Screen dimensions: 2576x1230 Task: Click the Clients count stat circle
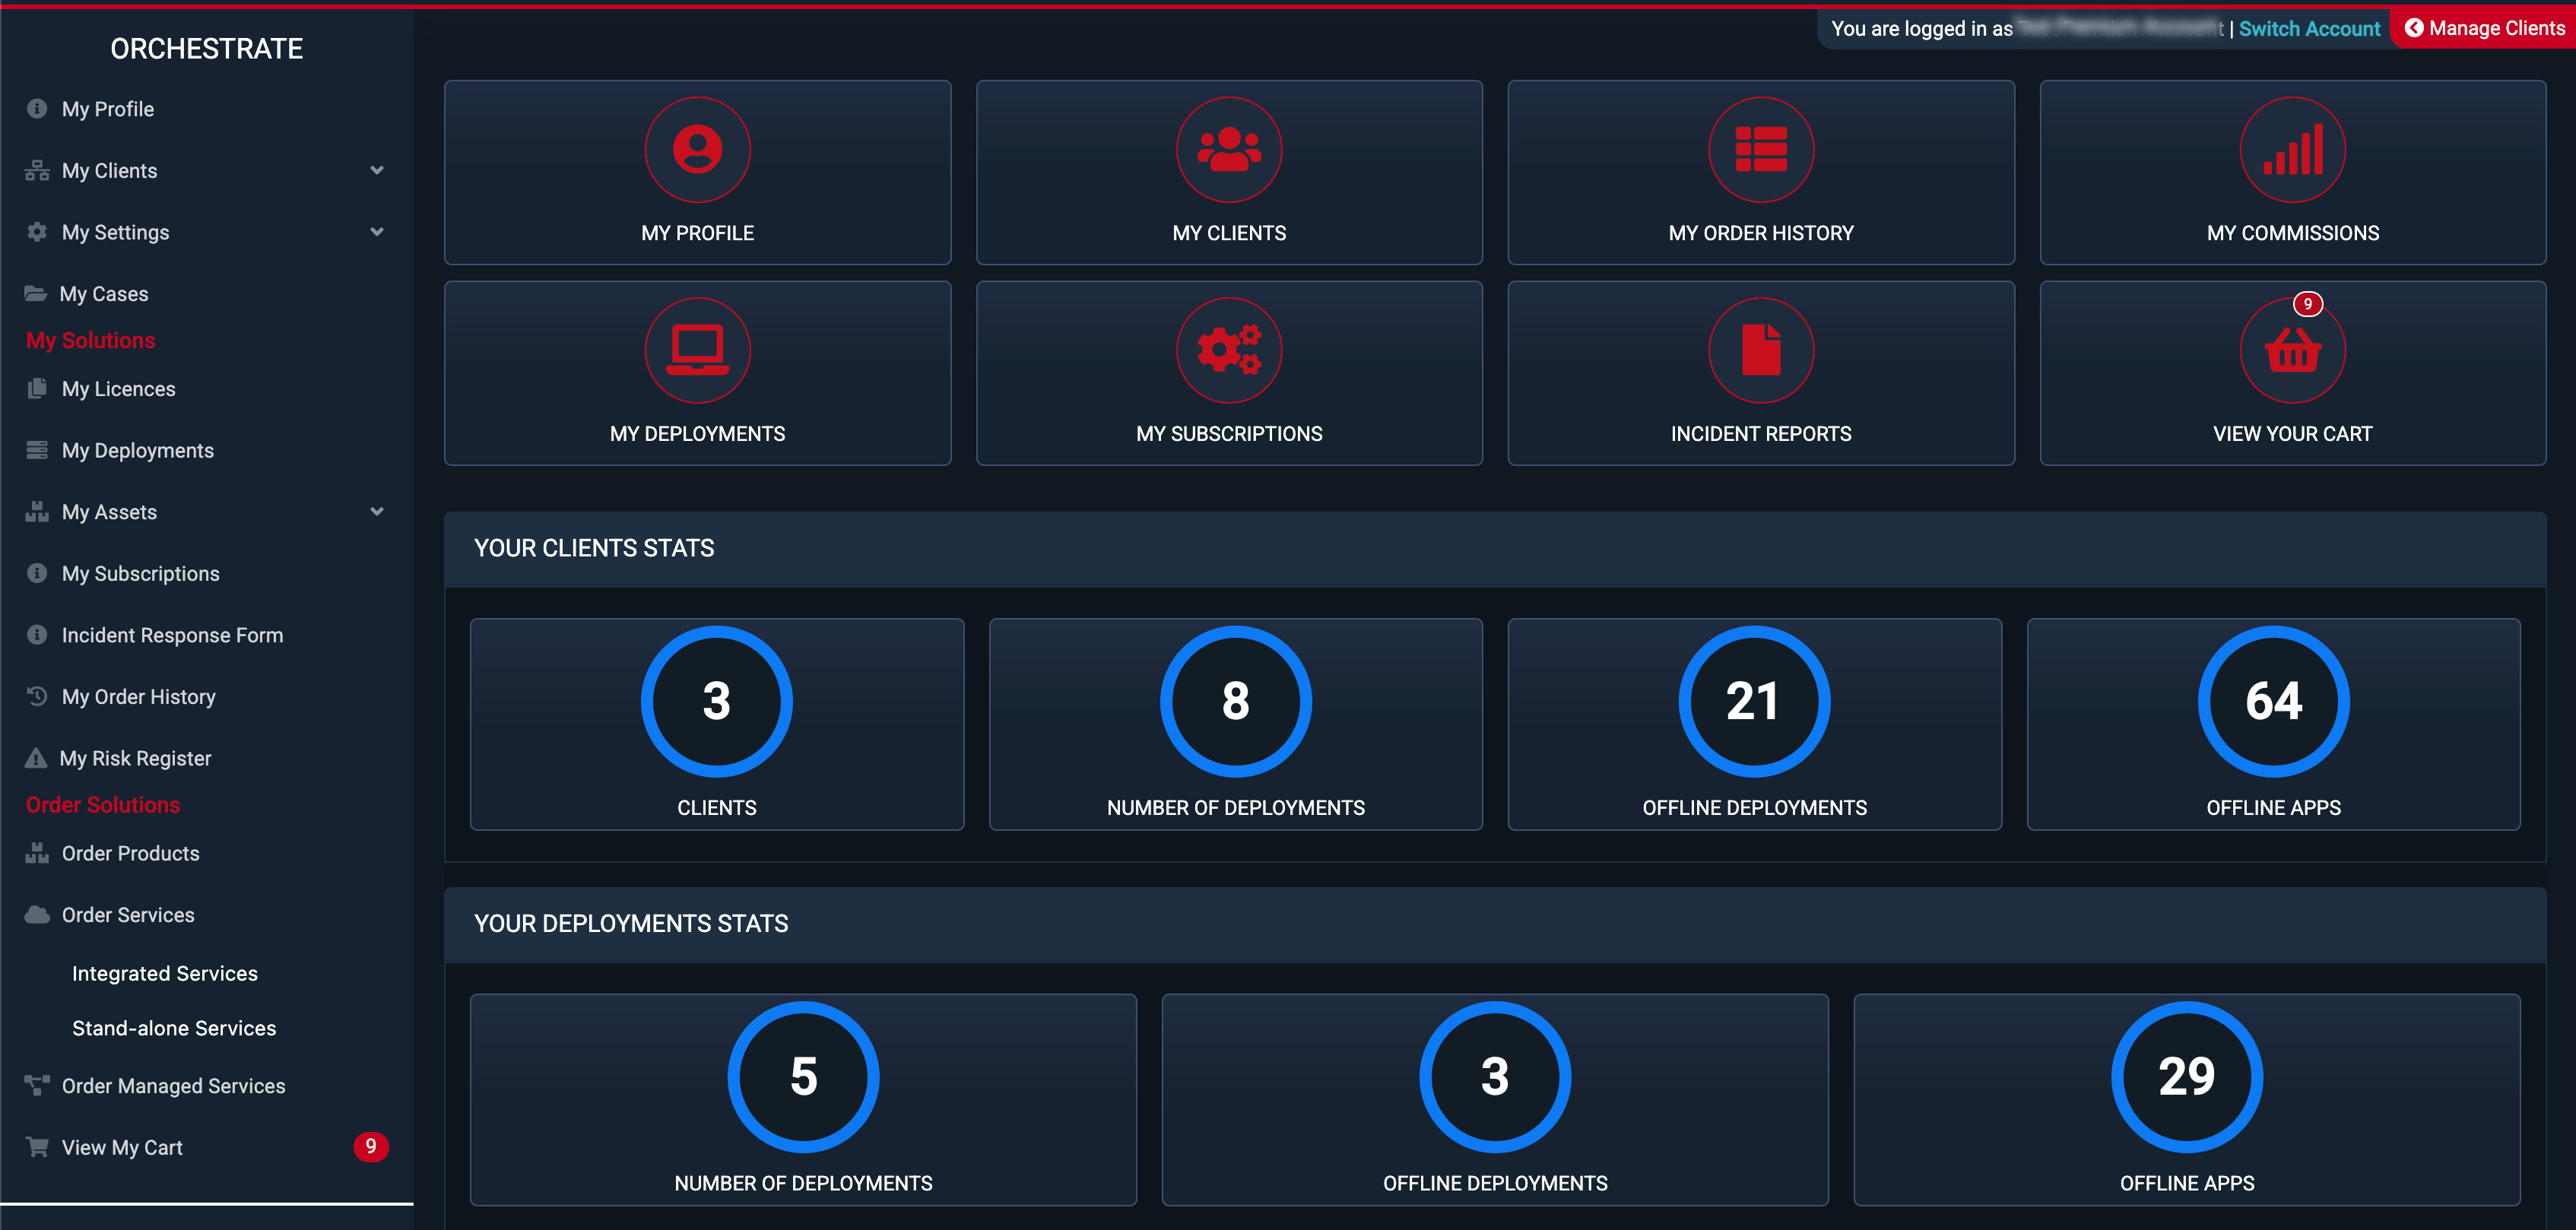pos(716,701)
